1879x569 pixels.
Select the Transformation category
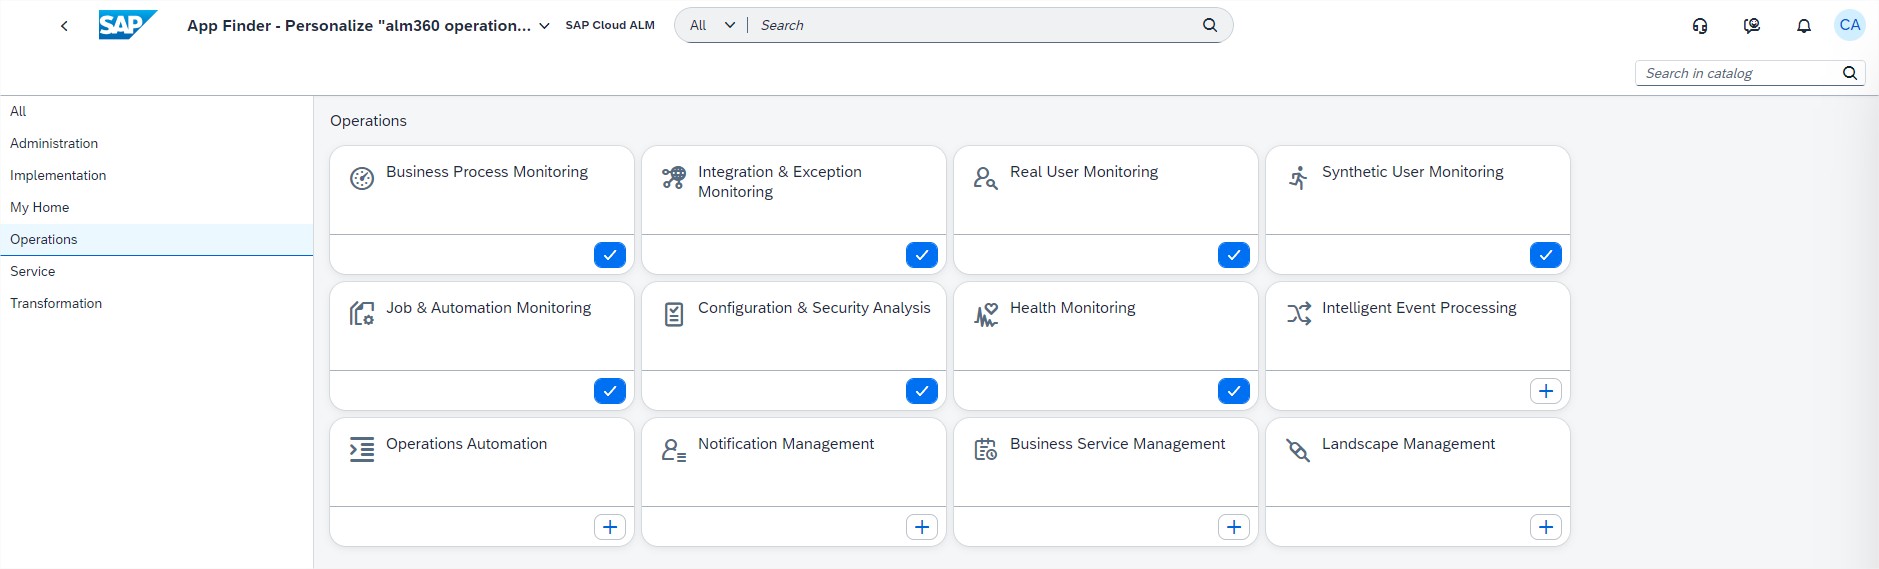click(56, 303)
